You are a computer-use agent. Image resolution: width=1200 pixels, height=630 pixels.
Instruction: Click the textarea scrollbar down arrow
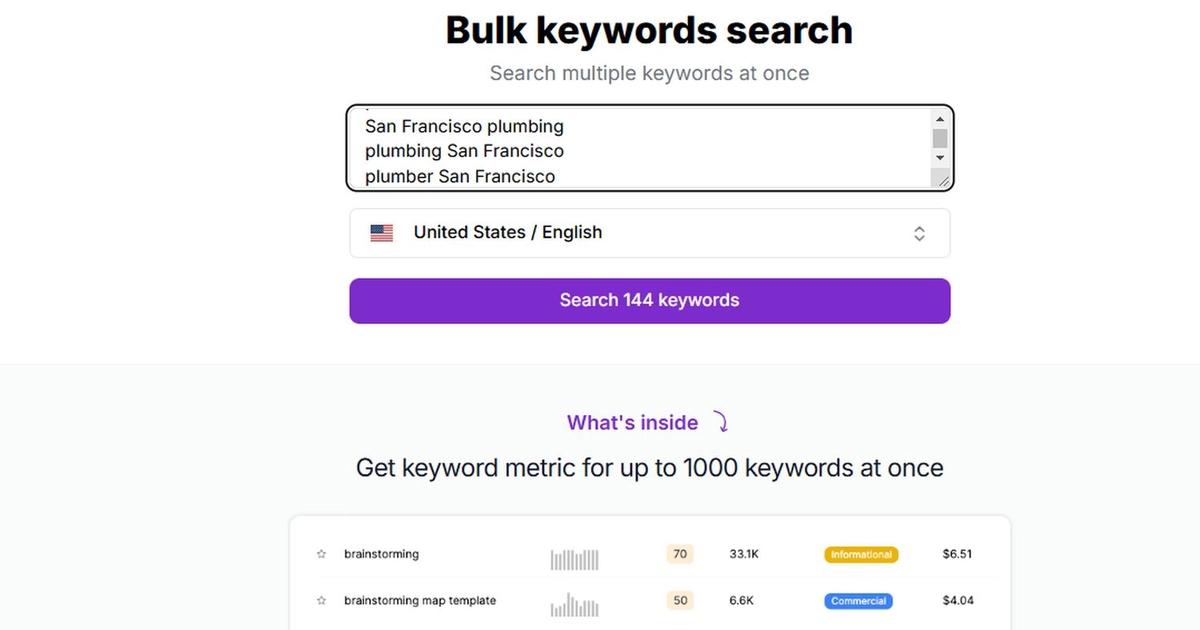click(x=939, y=158)
